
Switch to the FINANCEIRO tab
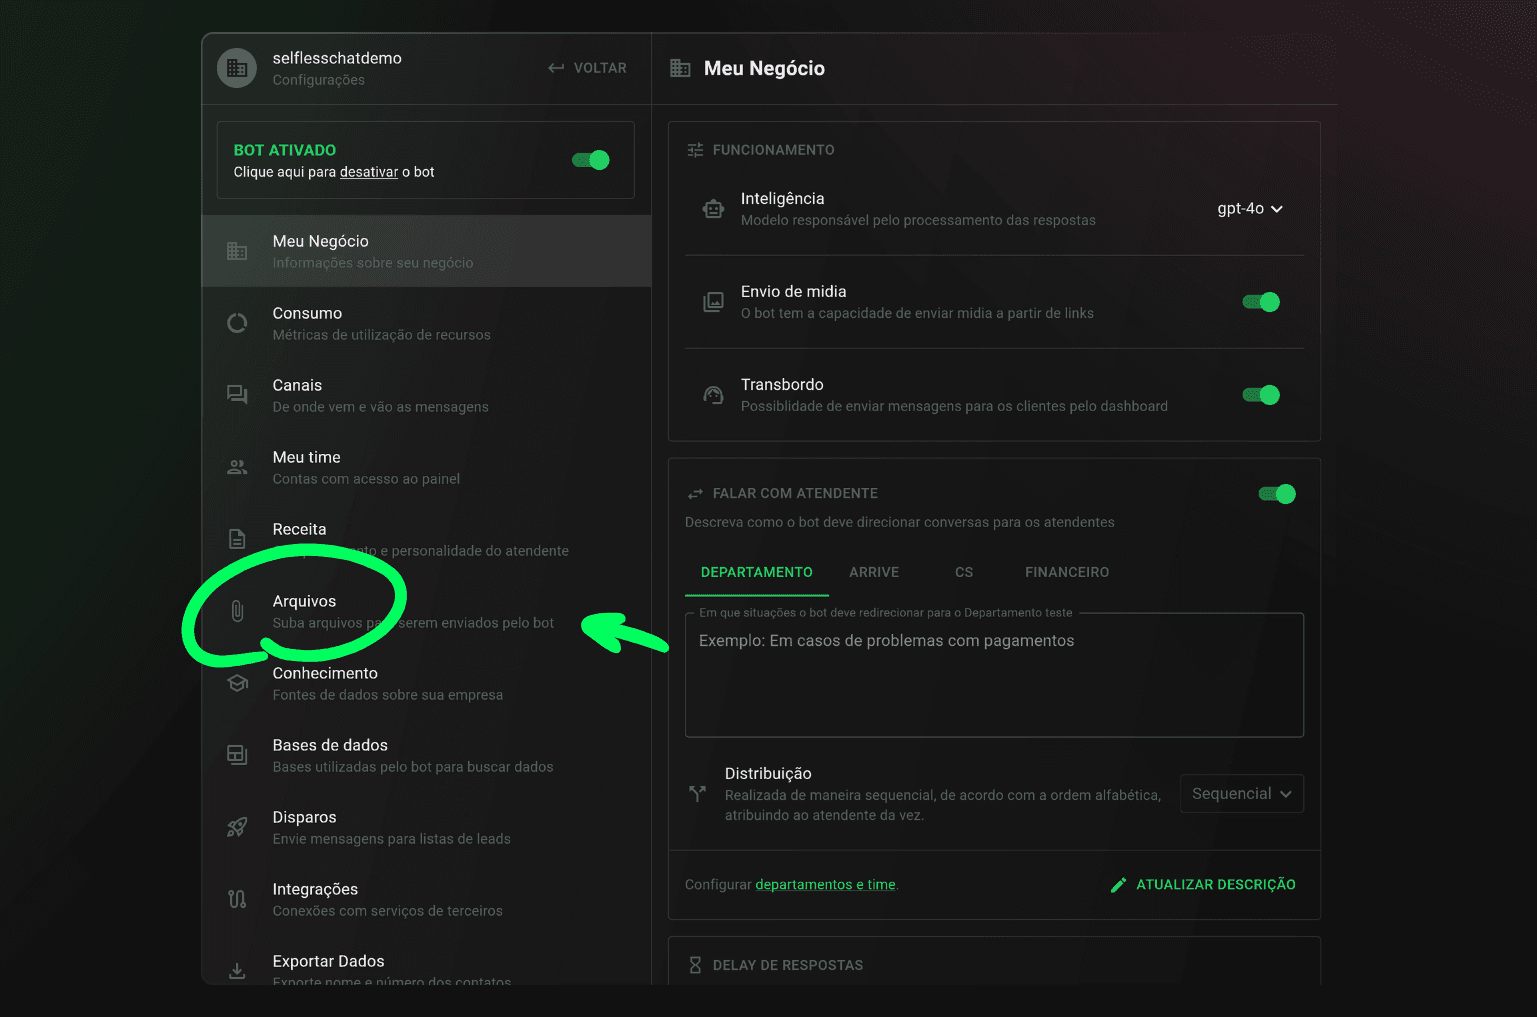click(x=1067, y=572)
